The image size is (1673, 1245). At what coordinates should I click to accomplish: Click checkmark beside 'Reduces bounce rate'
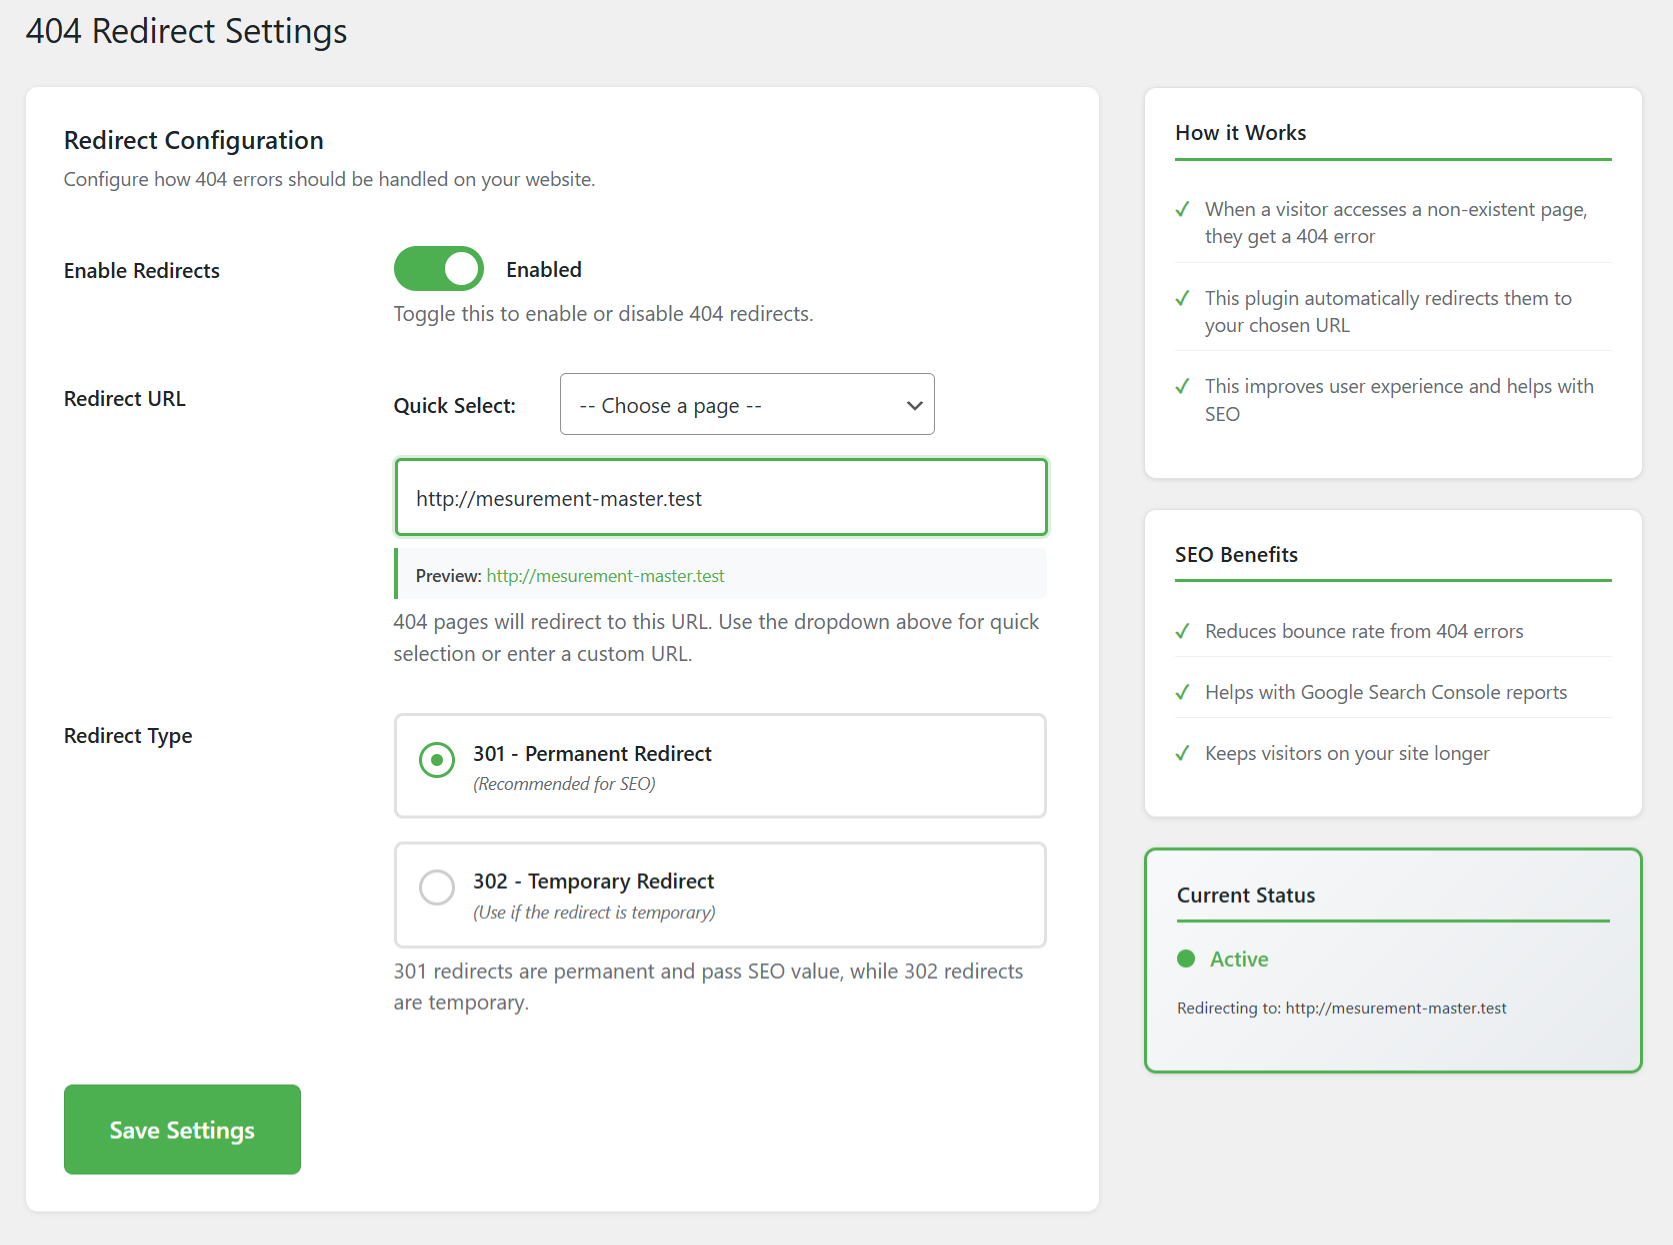coord(1183,631)
